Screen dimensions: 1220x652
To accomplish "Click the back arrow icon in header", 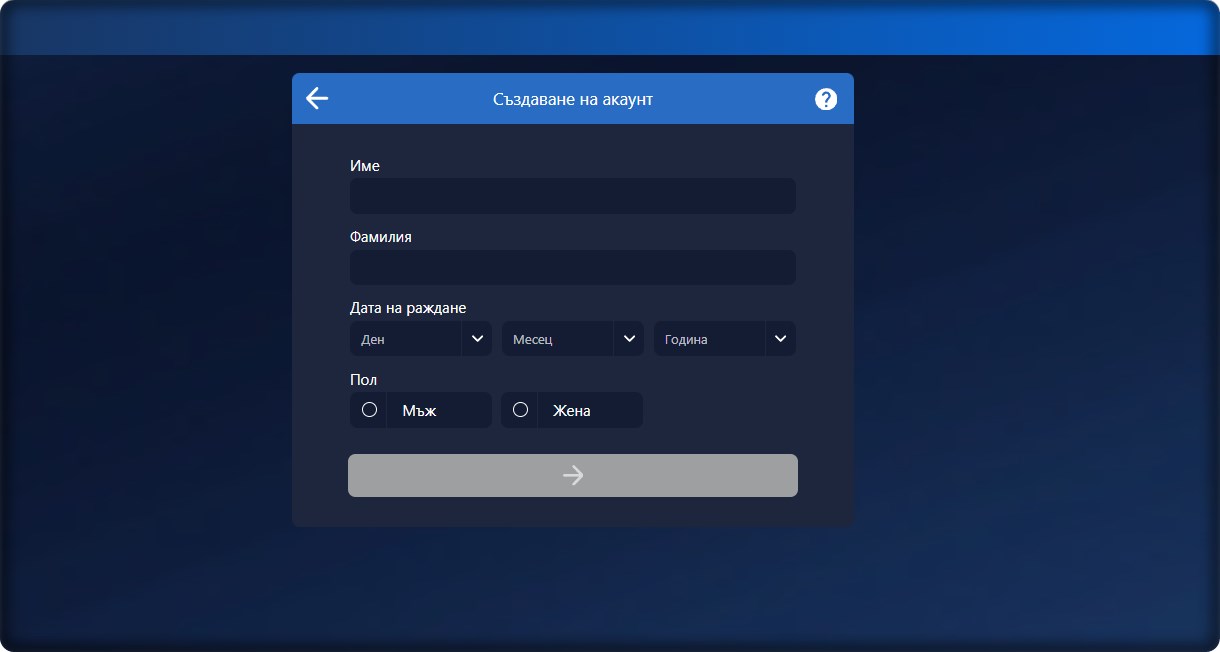I will 317,98.
